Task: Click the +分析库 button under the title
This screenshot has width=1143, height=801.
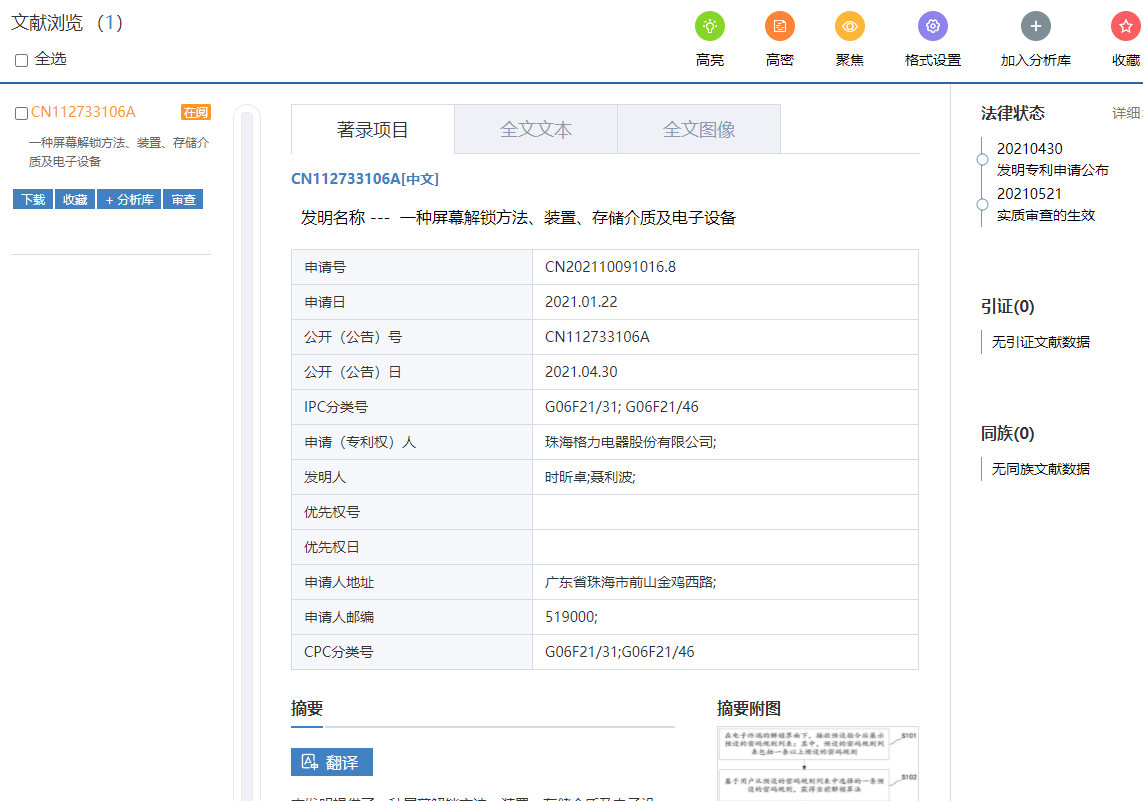Action: tap(128, 198)
